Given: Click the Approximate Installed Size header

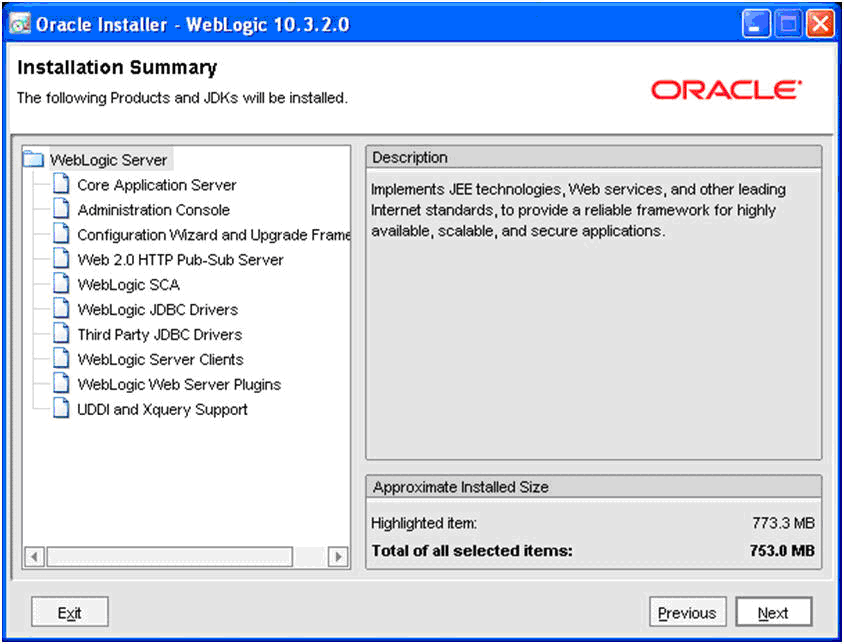Looking at the screenshot, I should pyautogui.click(x=594, y=487).
